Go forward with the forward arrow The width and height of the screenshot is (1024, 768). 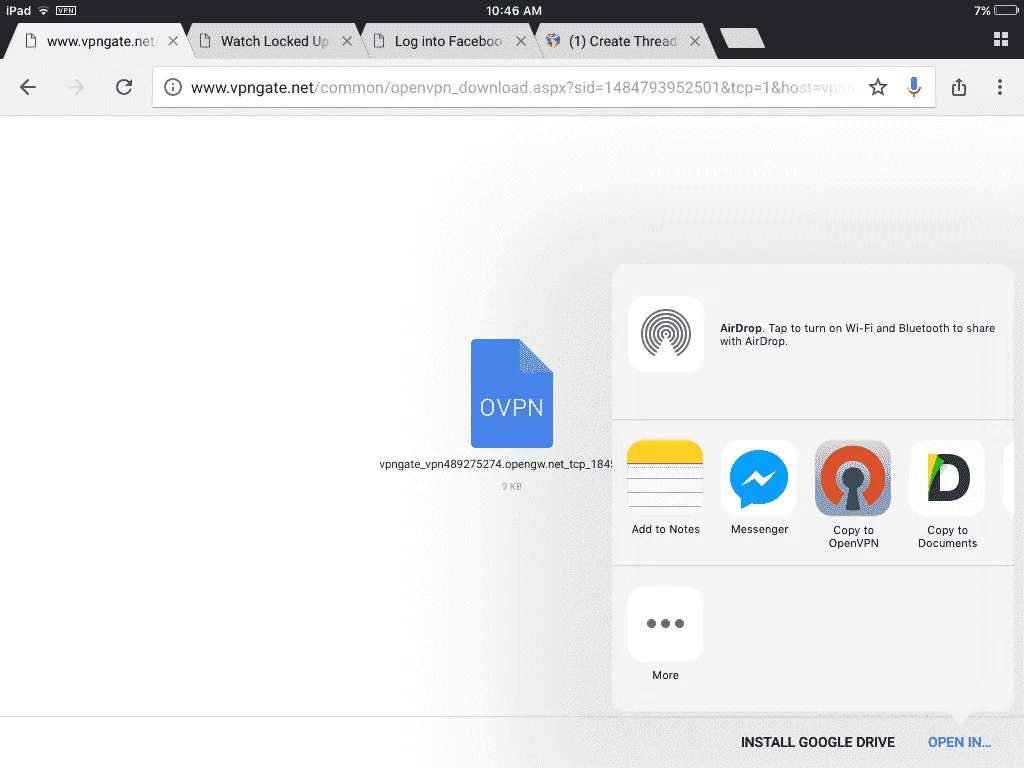pyautogui.click(x=76, y=87)
